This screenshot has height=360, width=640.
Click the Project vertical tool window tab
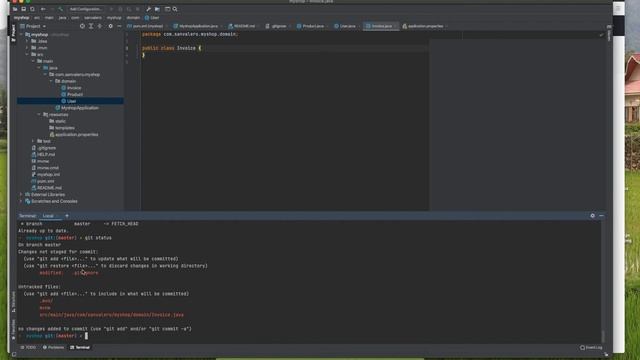(13, 33)
